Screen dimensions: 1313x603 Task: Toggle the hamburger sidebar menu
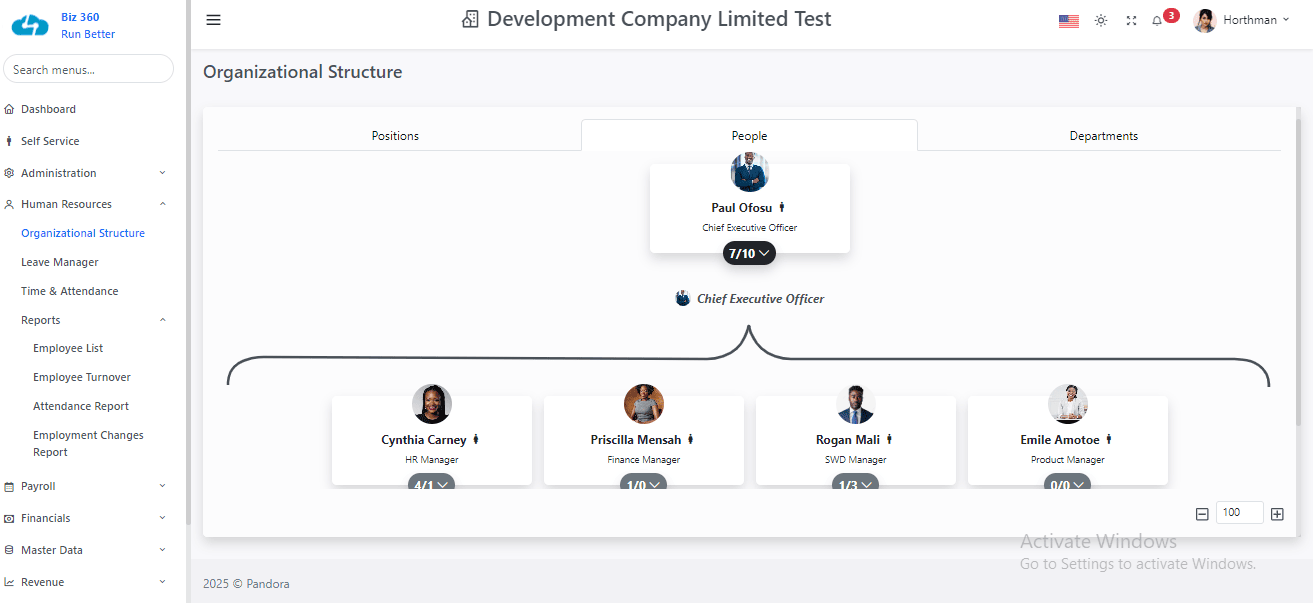click(213, 20)
